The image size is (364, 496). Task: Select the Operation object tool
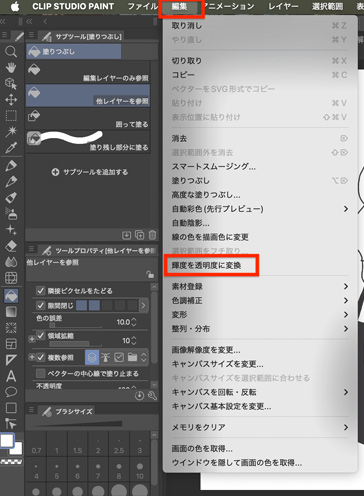coord(11,84)
